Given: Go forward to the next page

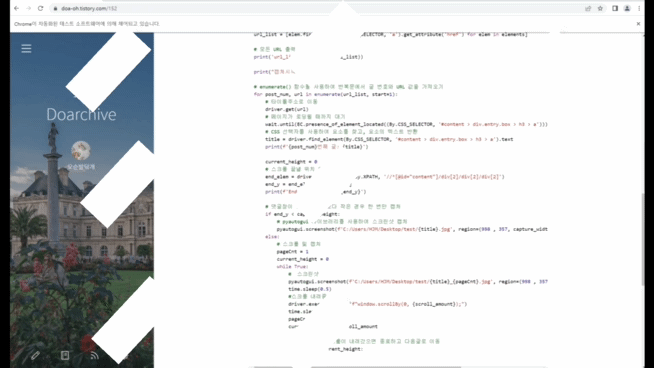Looking at the screenshot, I should pos(28,8).
